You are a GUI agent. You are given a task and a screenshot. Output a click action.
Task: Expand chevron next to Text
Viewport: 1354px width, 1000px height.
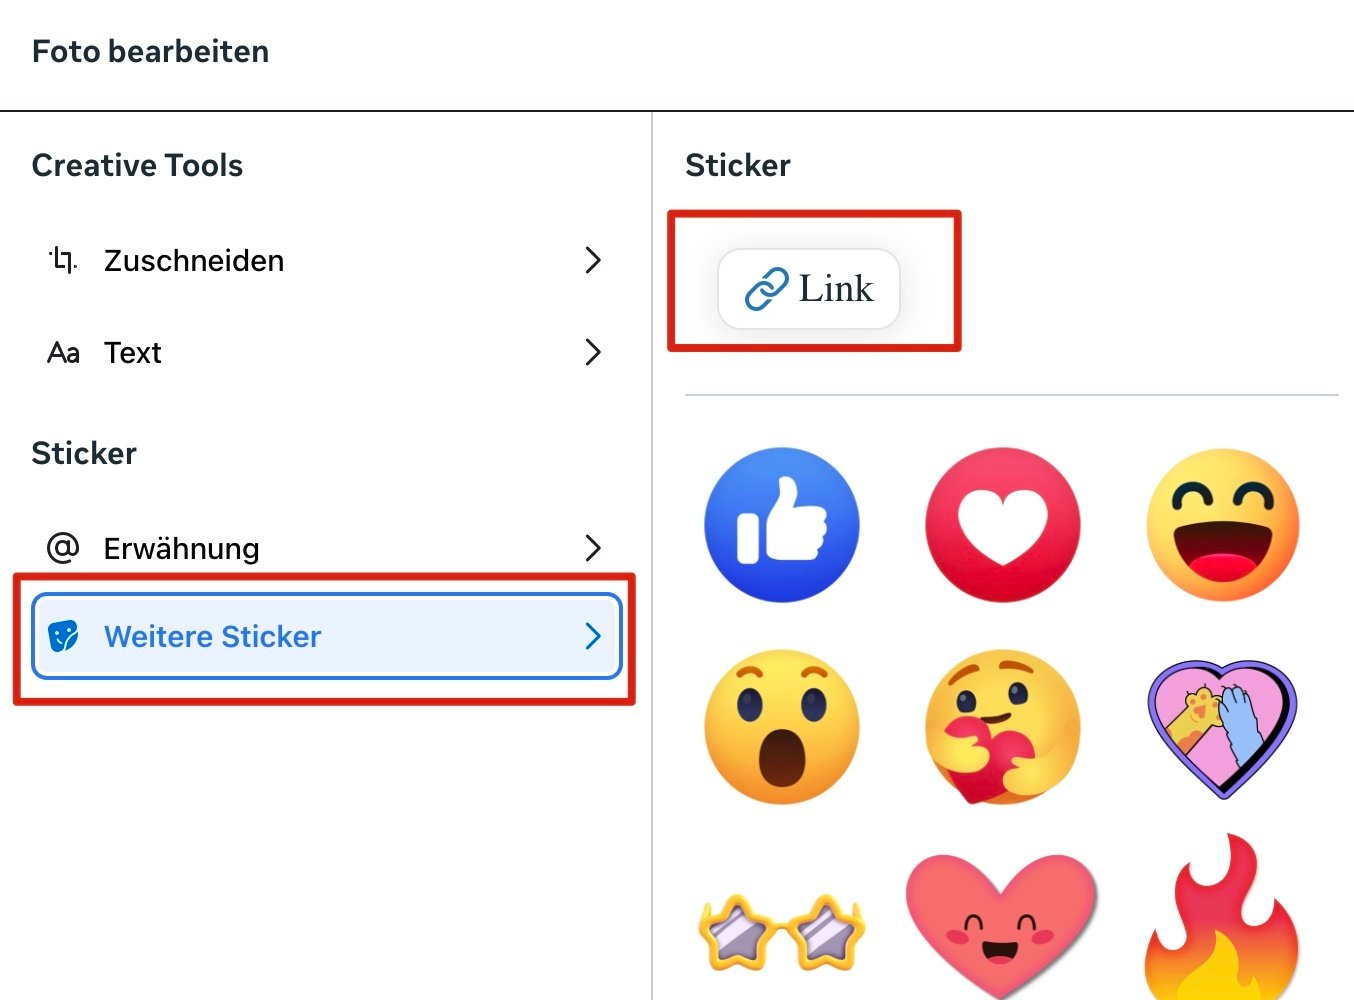click(593, 353)
